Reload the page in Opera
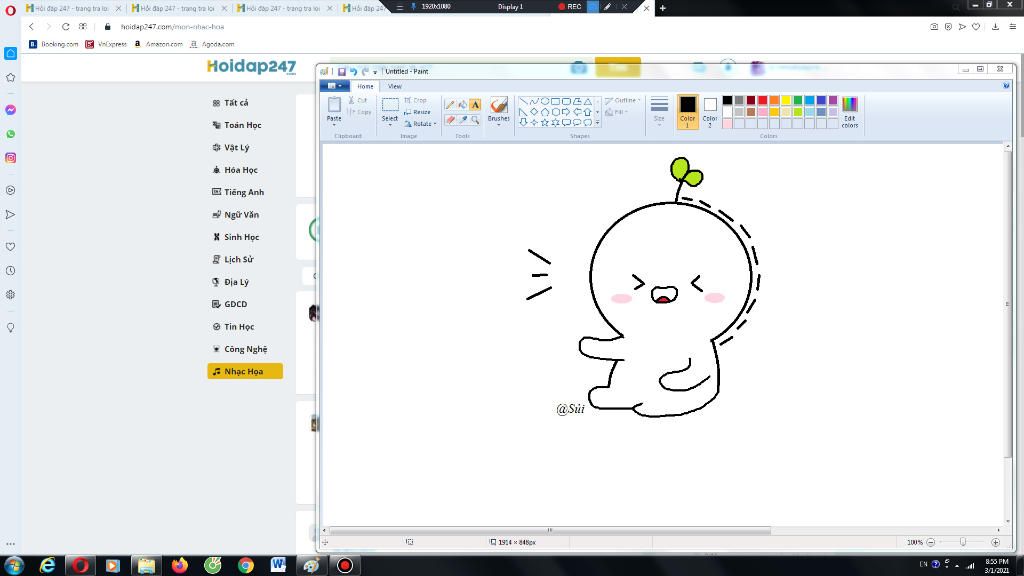This screenshot has width=1024, height=576. click(x=65, y=27)
